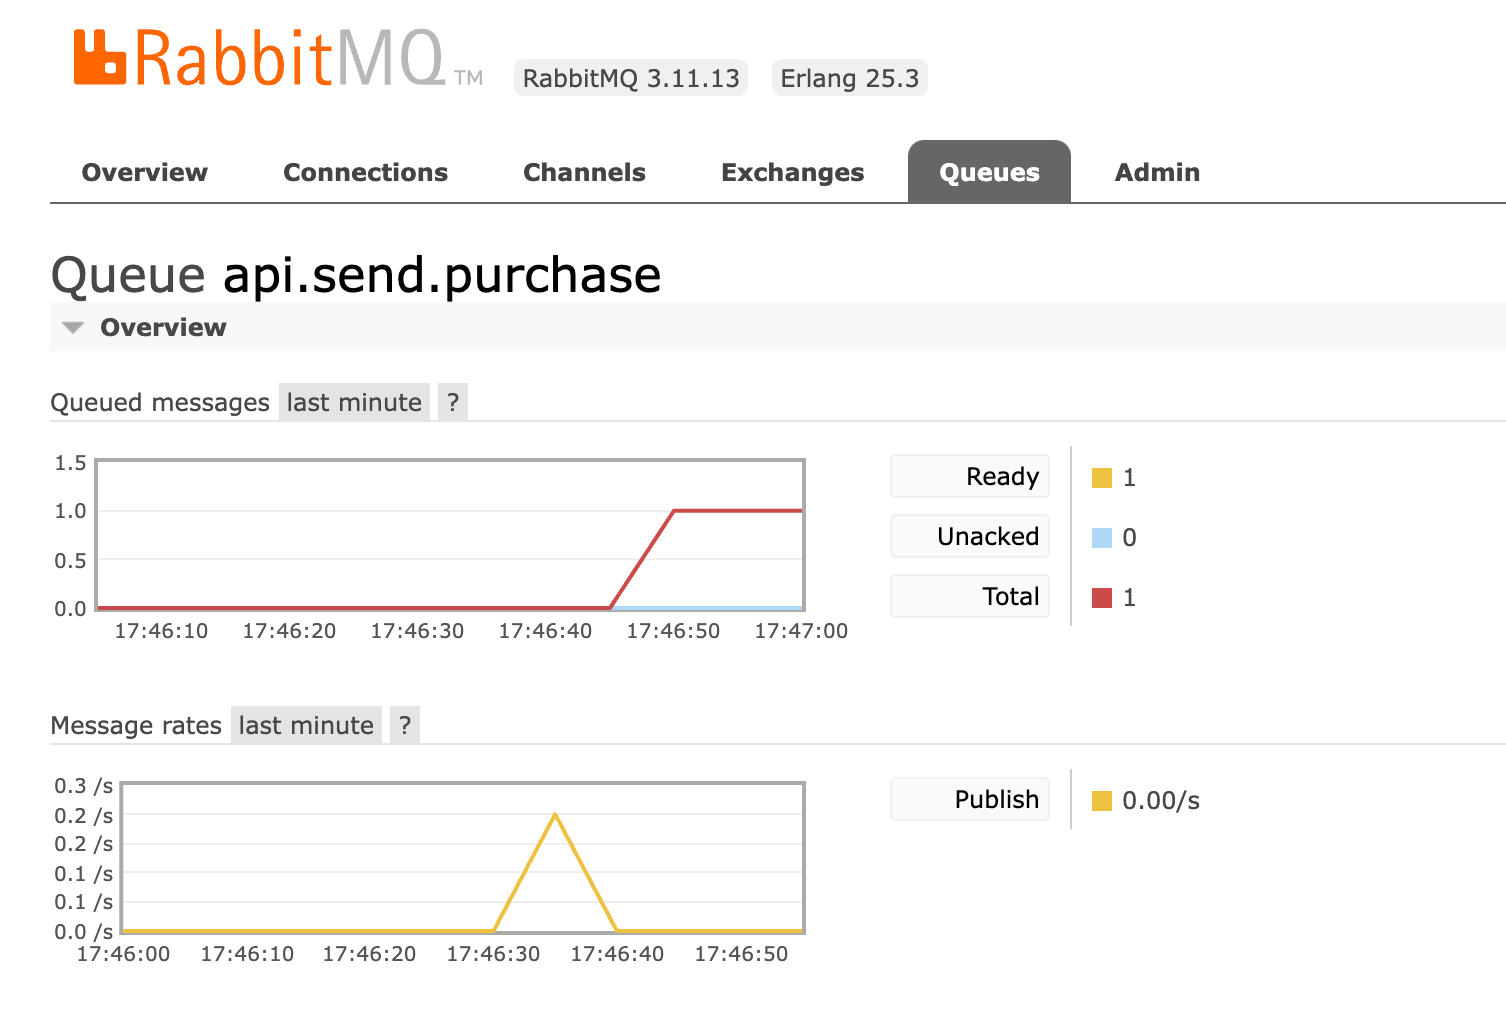The height and width of the screenshot is (1024, 1506).
Task: Open the Admin tab
Action: coord(1157,171)
